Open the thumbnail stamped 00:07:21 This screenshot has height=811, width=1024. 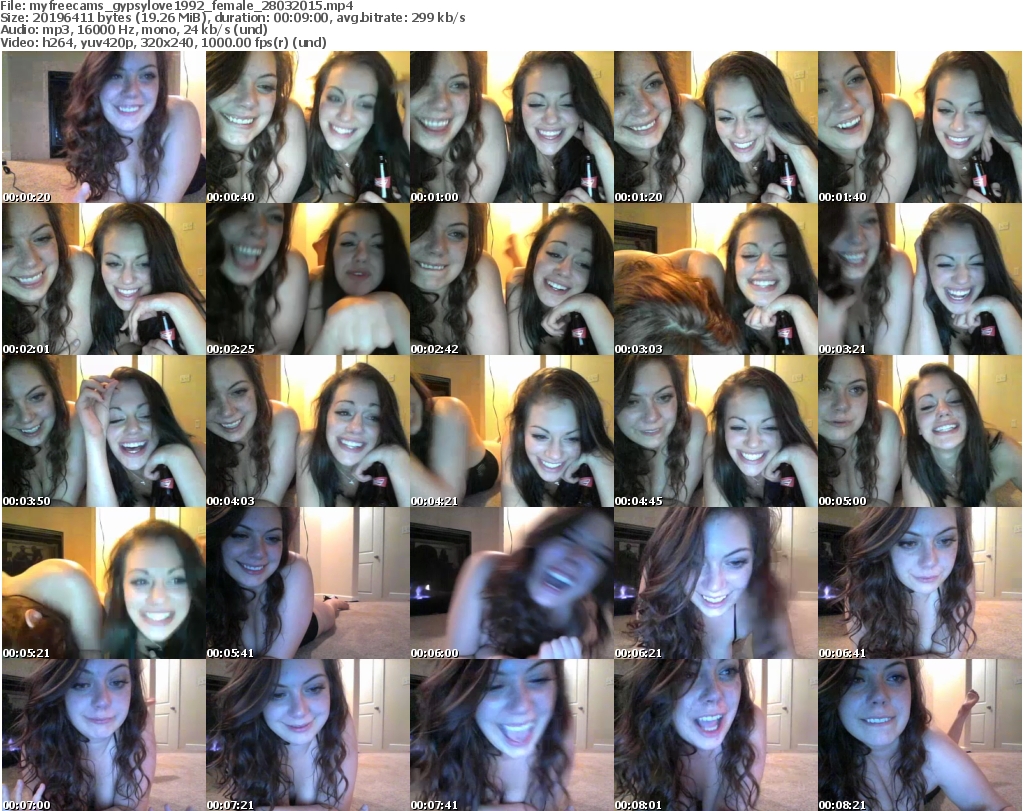pyautogui.click(x=308, y=735)
